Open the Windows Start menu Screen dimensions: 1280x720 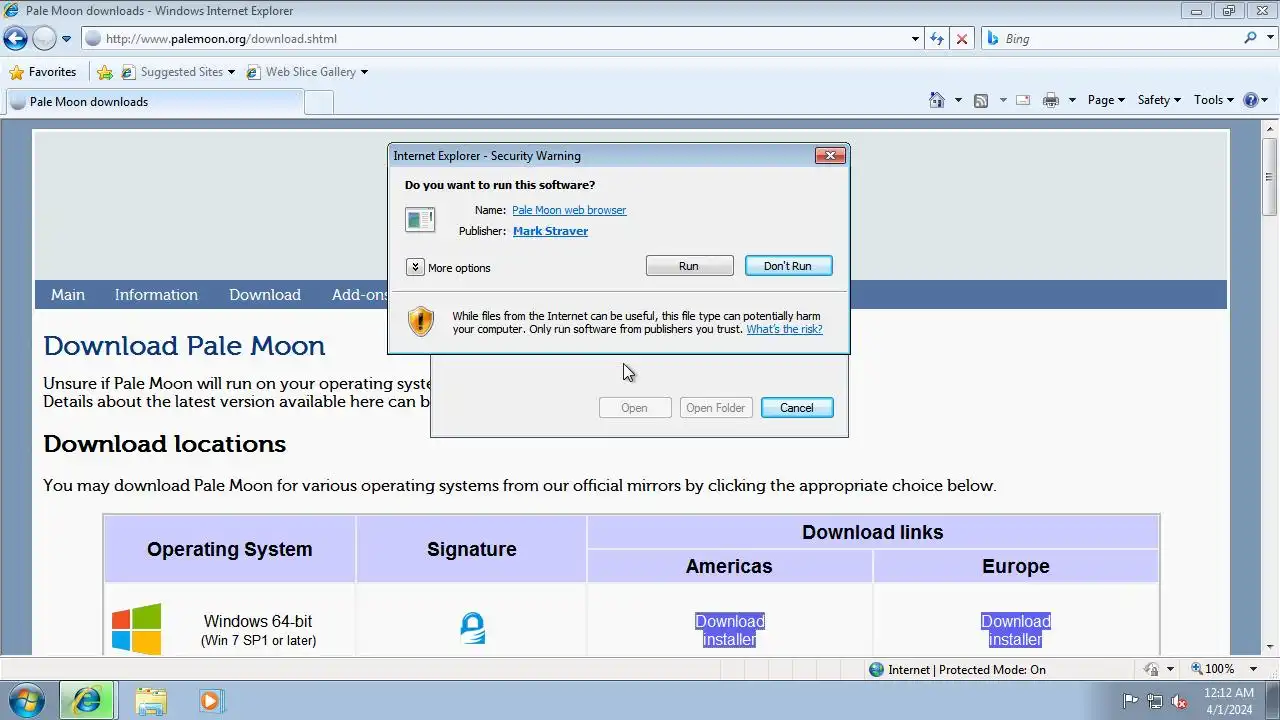(26, 700)
